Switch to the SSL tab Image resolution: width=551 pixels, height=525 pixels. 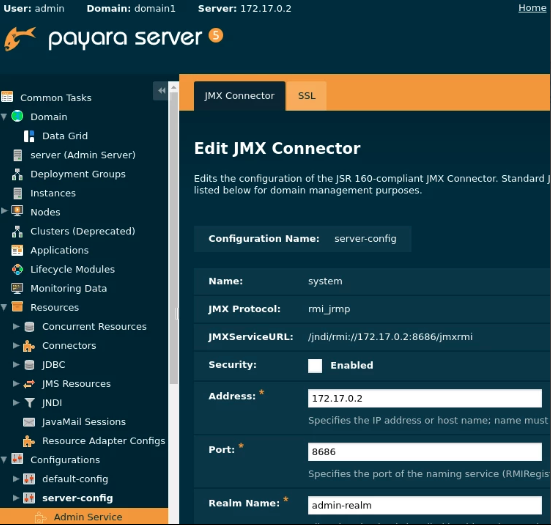[x=306, y=96]
